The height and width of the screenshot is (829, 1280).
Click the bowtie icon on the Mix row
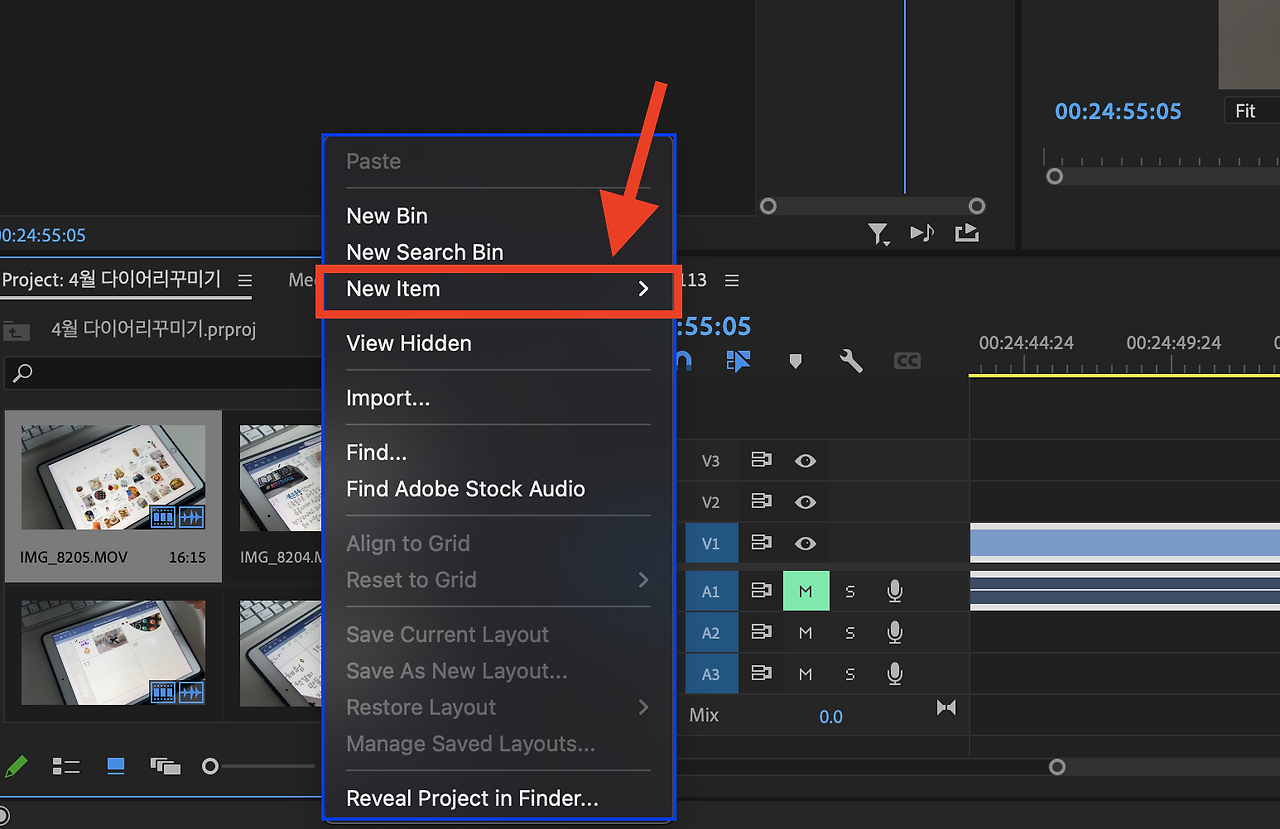click(x=946, y=708)
